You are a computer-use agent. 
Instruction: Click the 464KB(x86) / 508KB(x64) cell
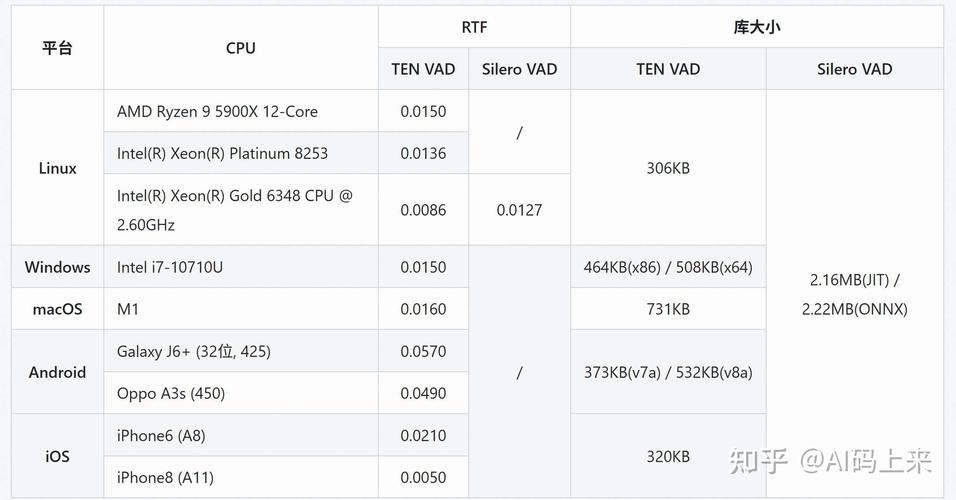click(x=668, y=267)
